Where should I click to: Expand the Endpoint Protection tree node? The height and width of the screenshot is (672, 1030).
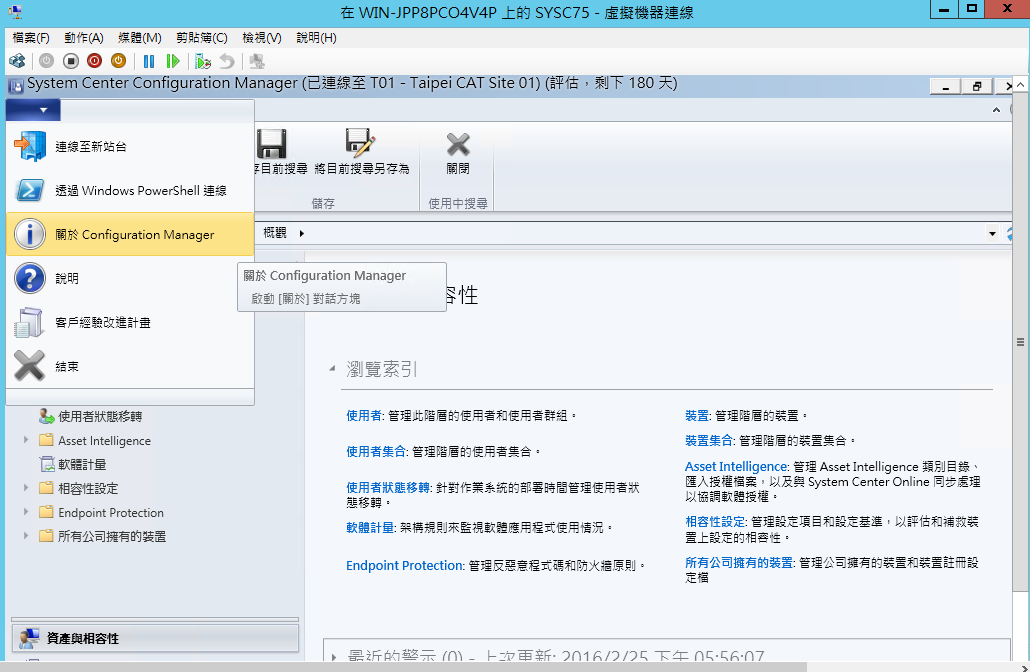coord(26,512)
